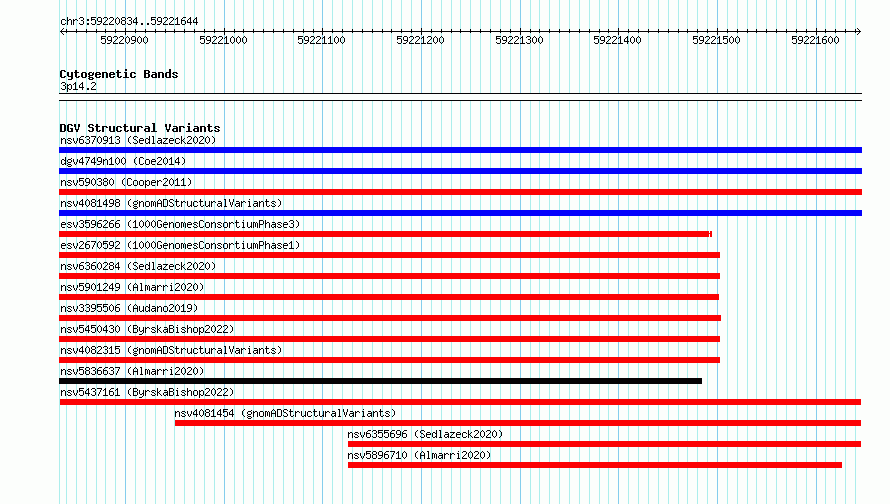Click the red bar under esv2670592
890x504 pixels.
click(x=389, y=255)
